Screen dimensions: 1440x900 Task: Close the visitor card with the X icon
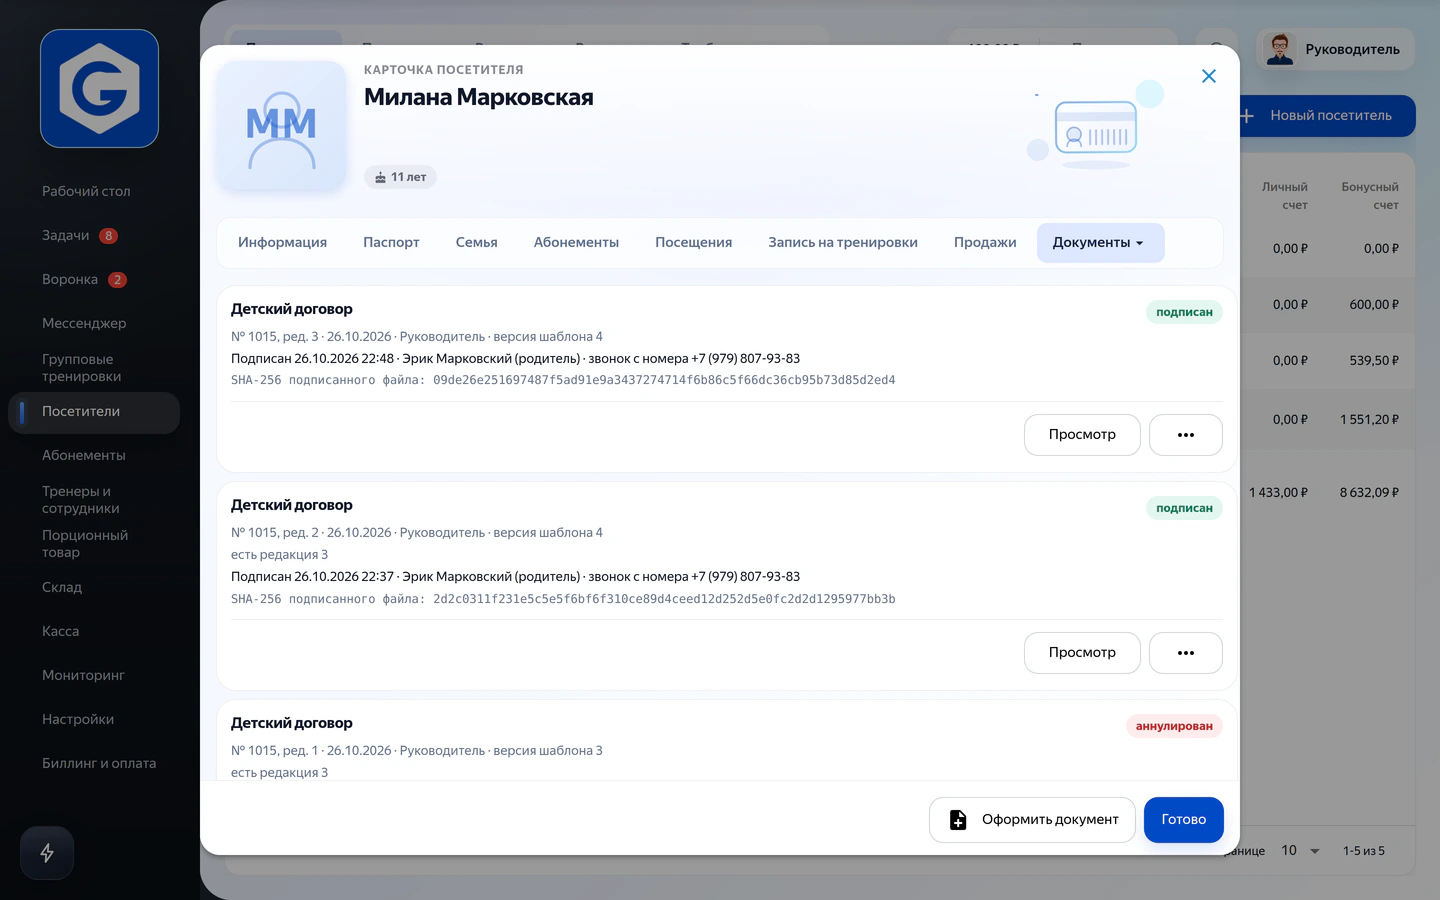point(1209,76)
